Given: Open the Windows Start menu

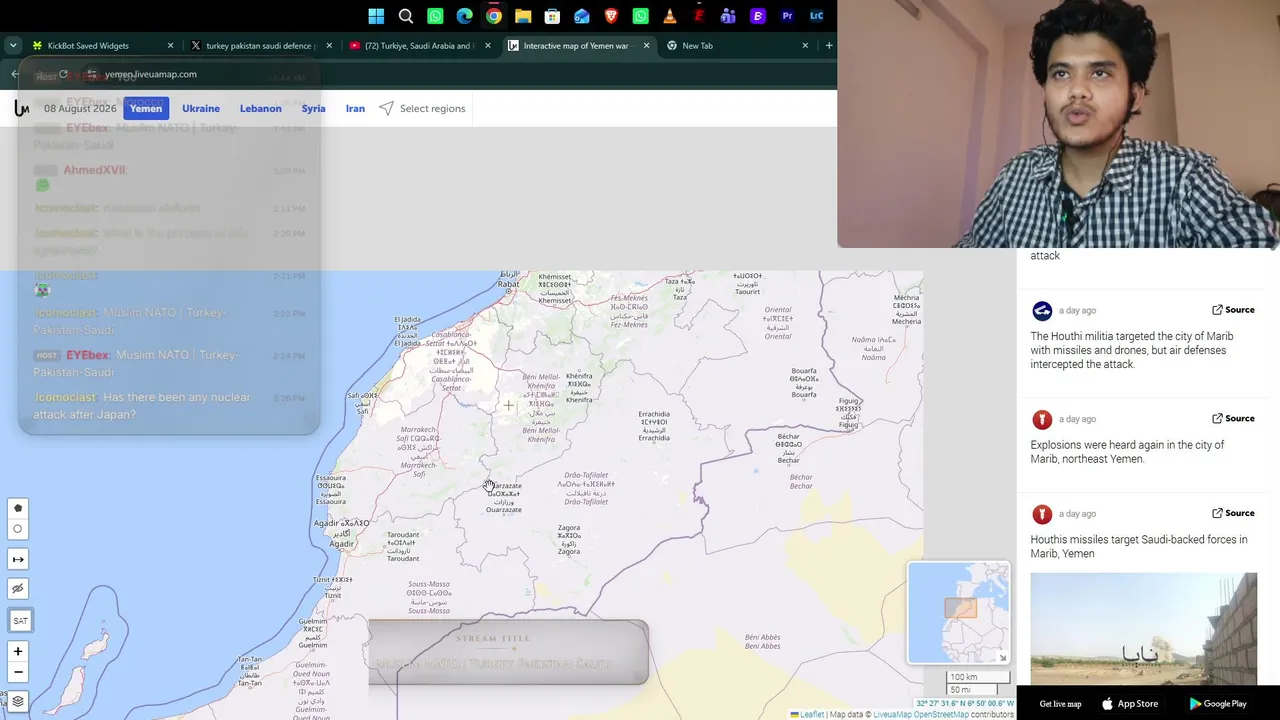Looking at the screenshot, I should tap(376, 16).
